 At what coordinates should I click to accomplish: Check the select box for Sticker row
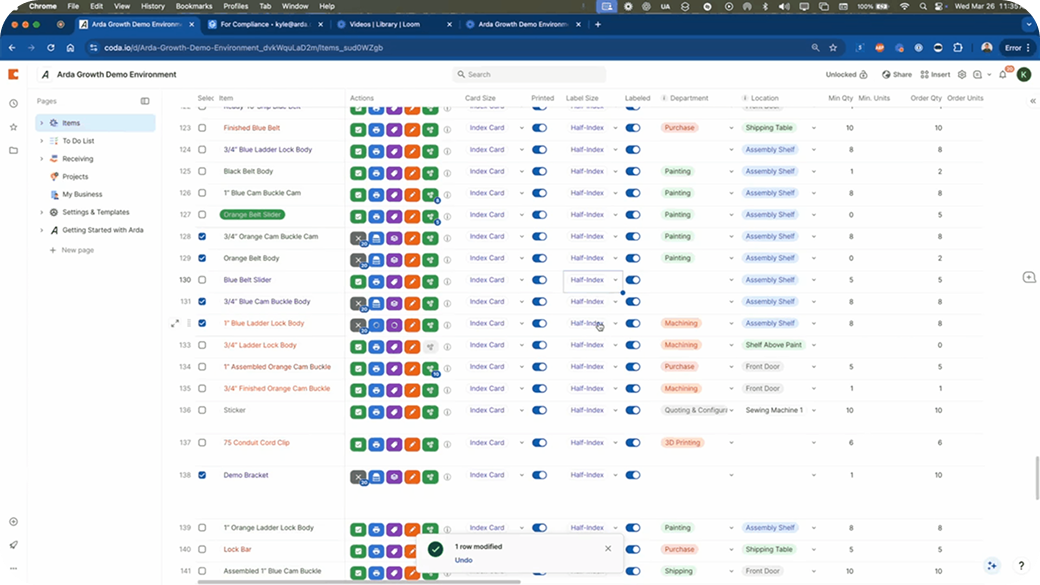coord(202,410)
